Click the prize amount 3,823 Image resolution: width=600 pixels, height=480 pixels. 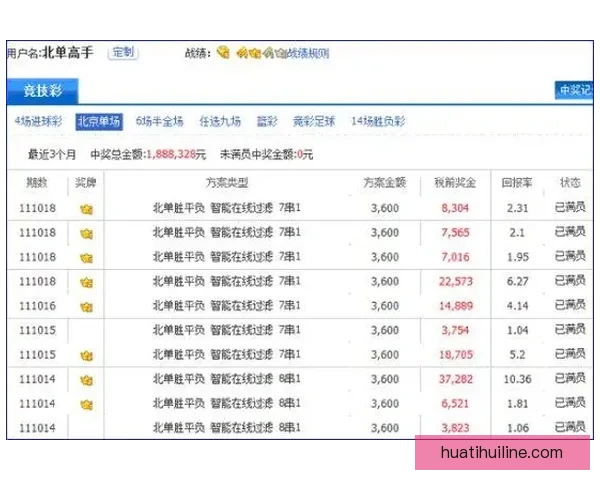(x=455, y=428)
